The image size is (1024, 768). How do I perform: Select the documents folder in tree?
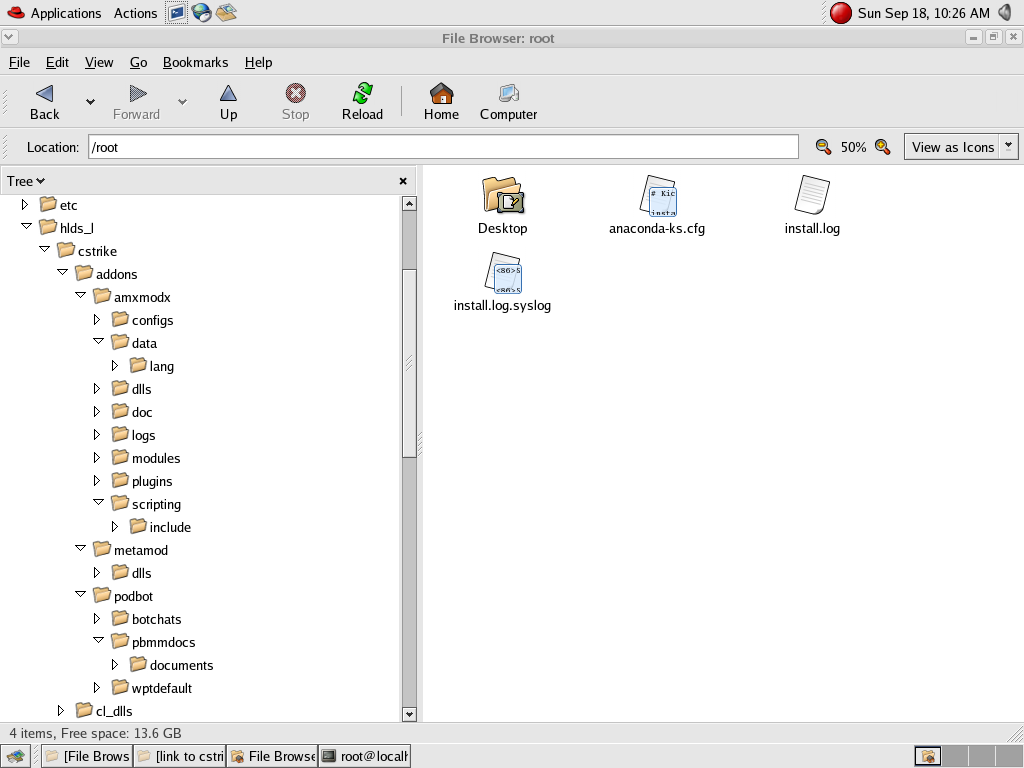[x=172, y=665]
